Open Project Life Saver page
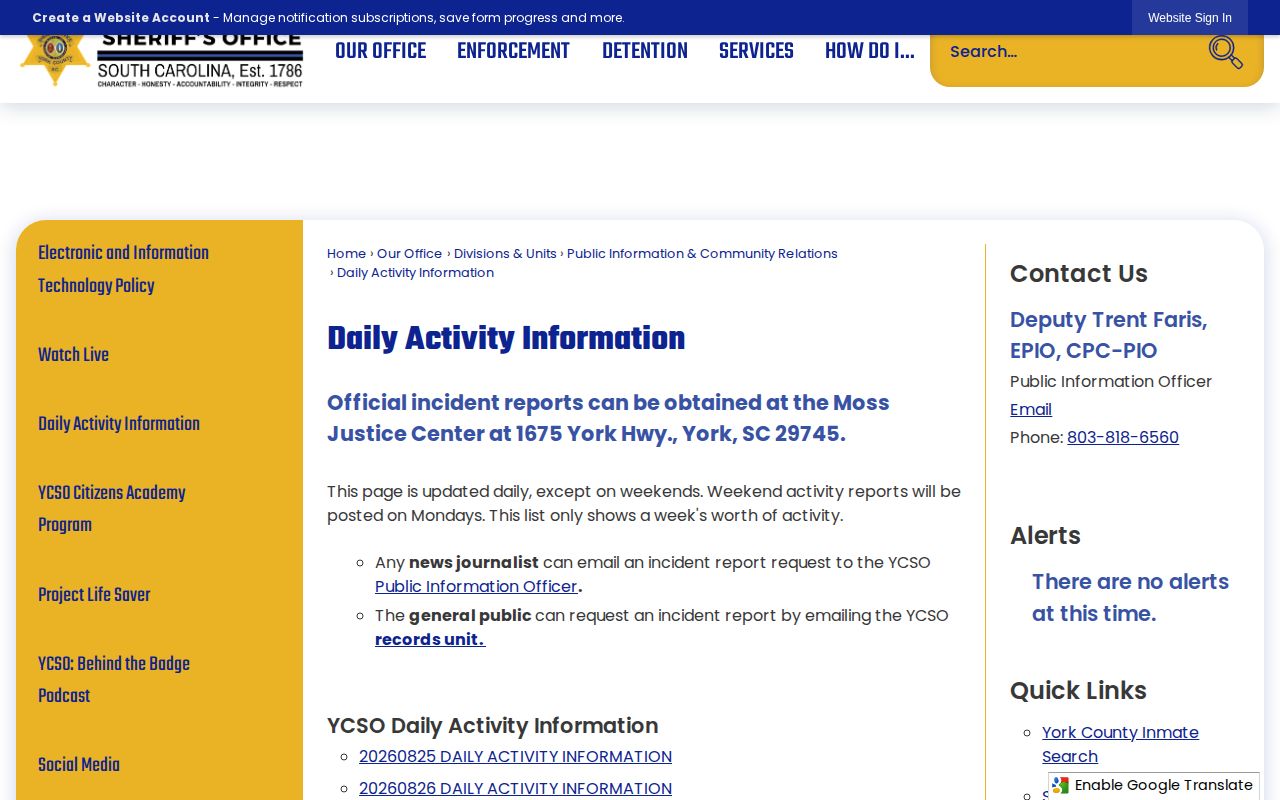 94,596
